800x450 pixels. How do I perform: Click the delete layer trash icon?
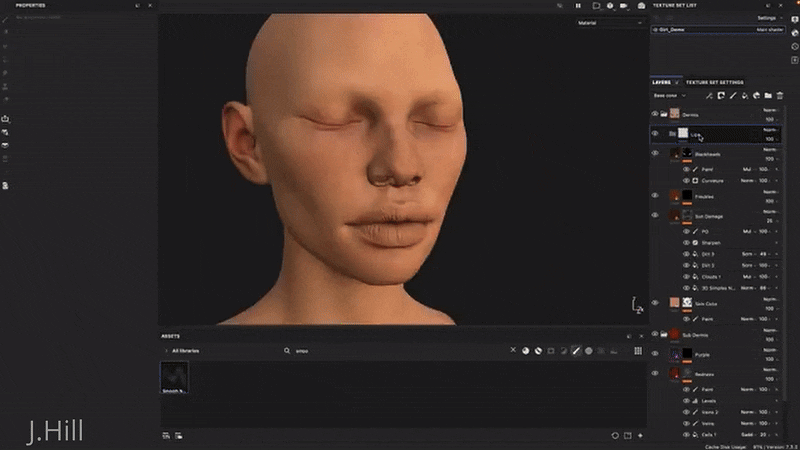click(x=780, y=96)
